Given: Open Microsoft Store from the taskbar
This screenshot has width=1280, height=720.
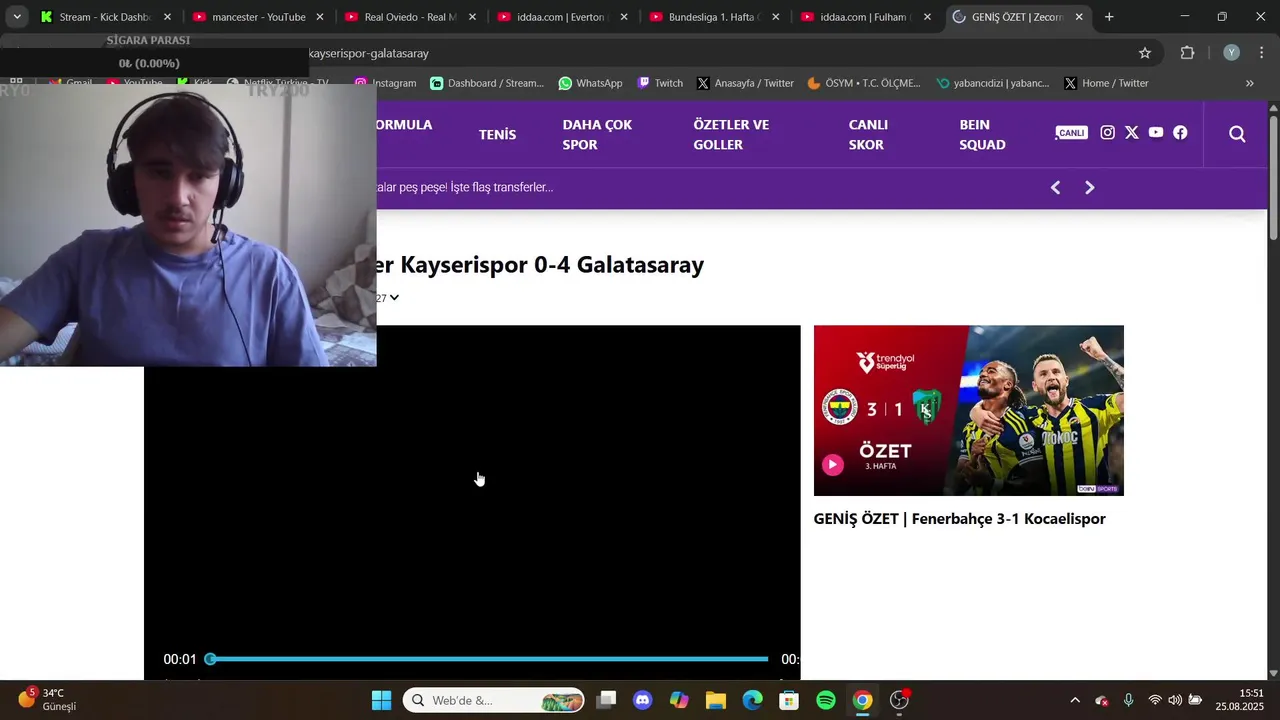Looking at the screenshot, I should [x=789, y=700].
